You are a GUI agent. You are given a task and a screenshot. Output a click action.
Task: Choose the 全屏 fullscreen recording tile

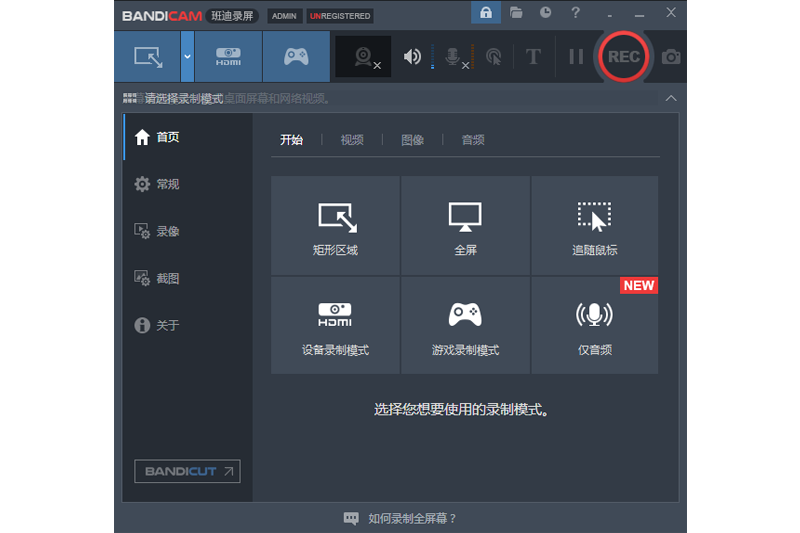tap(465, 227)
